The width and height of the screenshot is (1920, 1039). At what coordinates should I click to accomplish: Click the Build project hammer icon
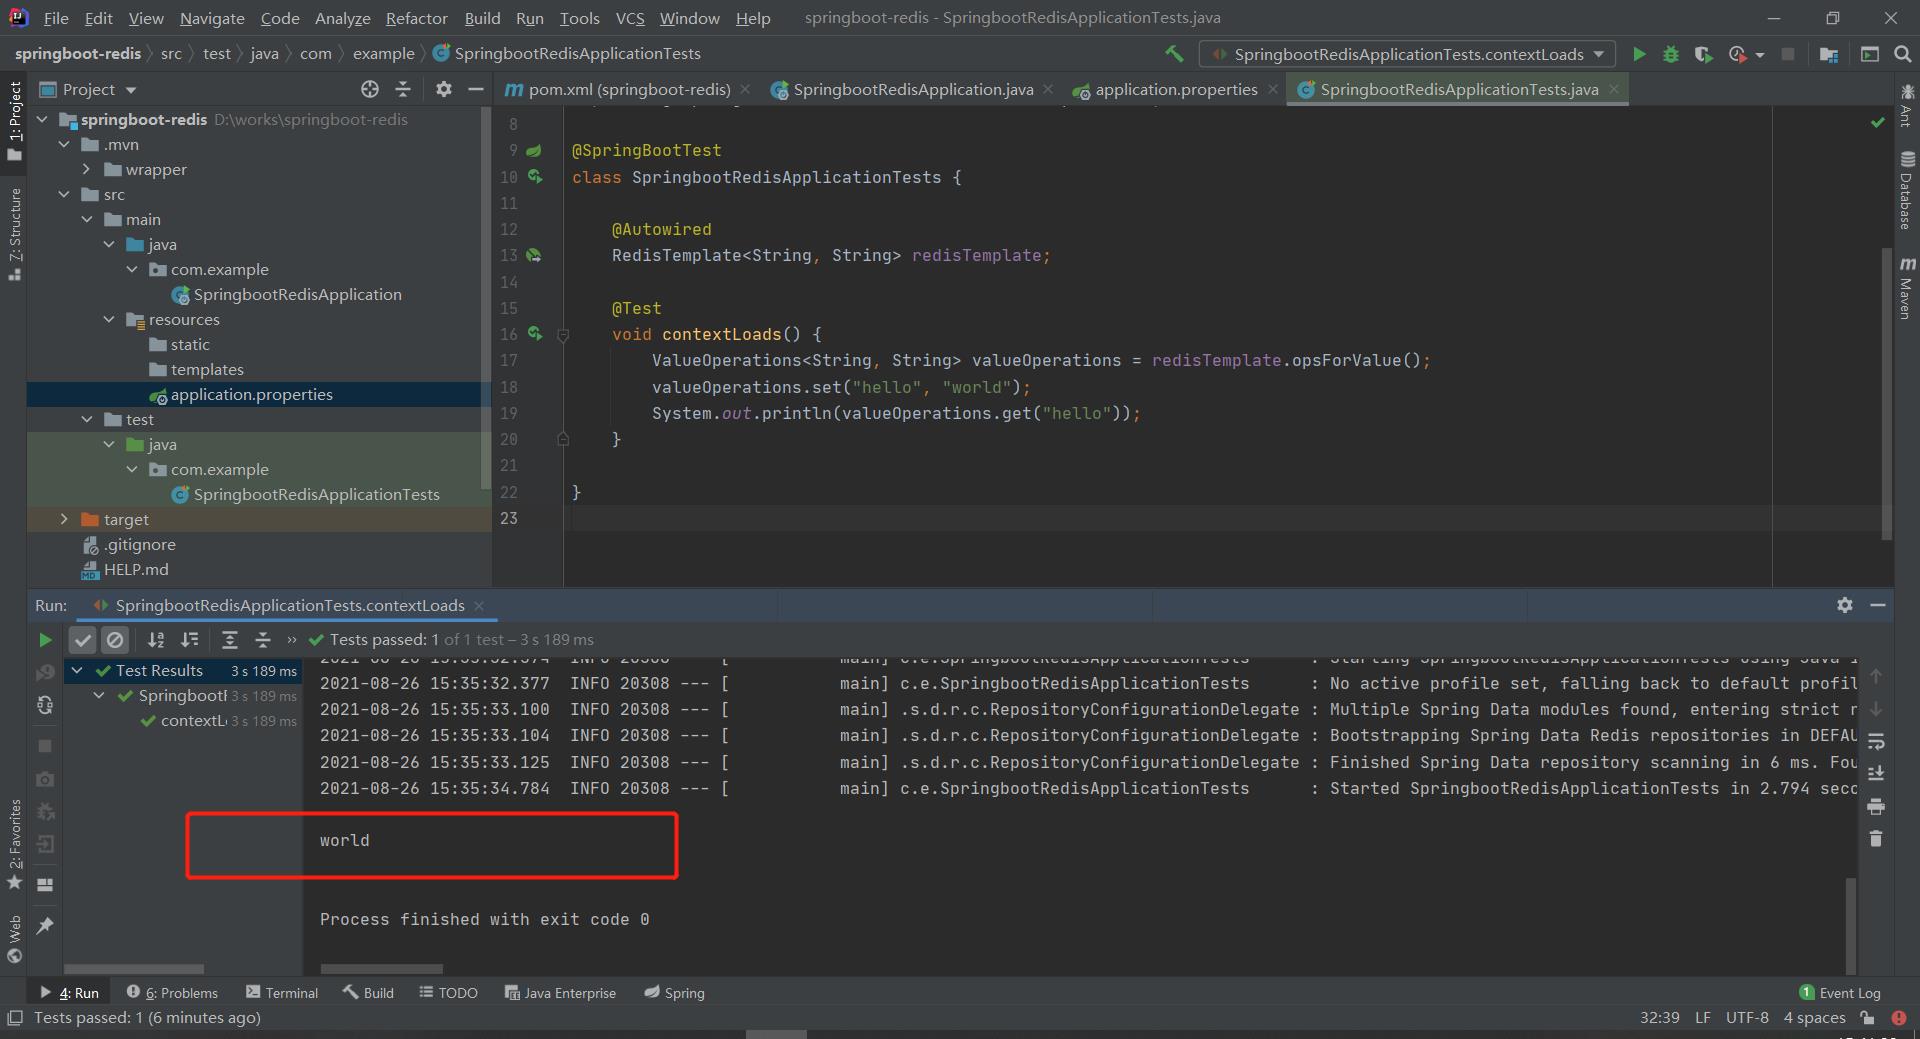[x=1174, y=54]
